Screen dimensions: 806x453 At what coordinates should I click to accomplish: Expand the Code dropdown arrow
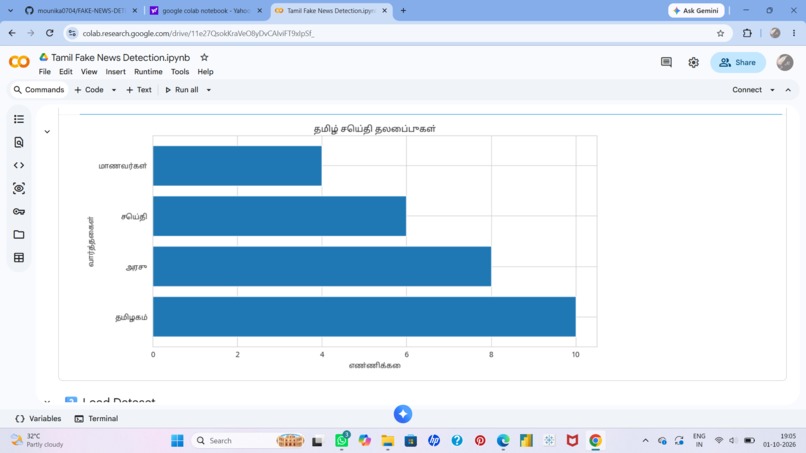(x=114, y=90)
